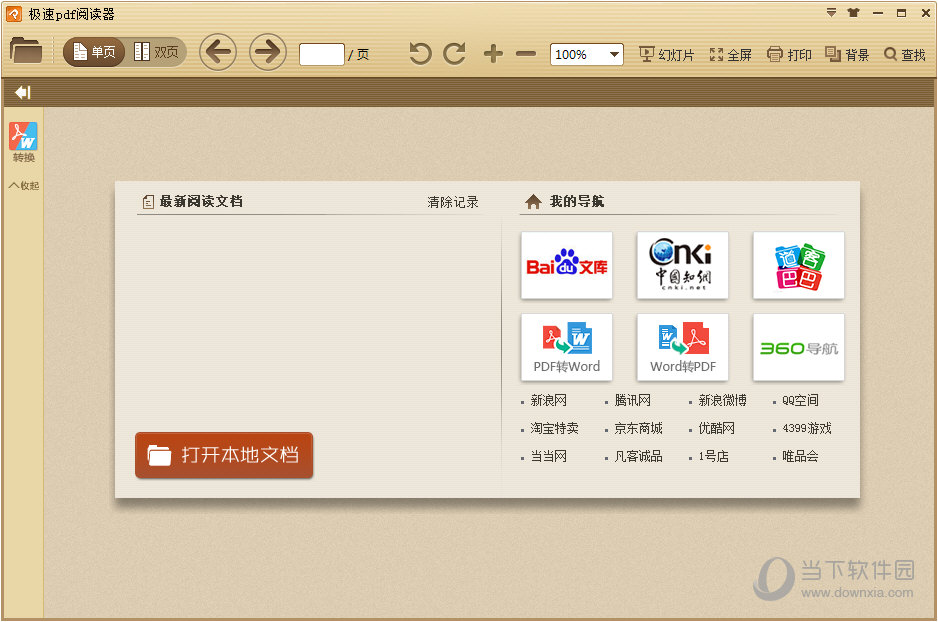The image size is (938, 622).
Task: Zoom in with the plus icon
Action: click(x=493, y=54)
